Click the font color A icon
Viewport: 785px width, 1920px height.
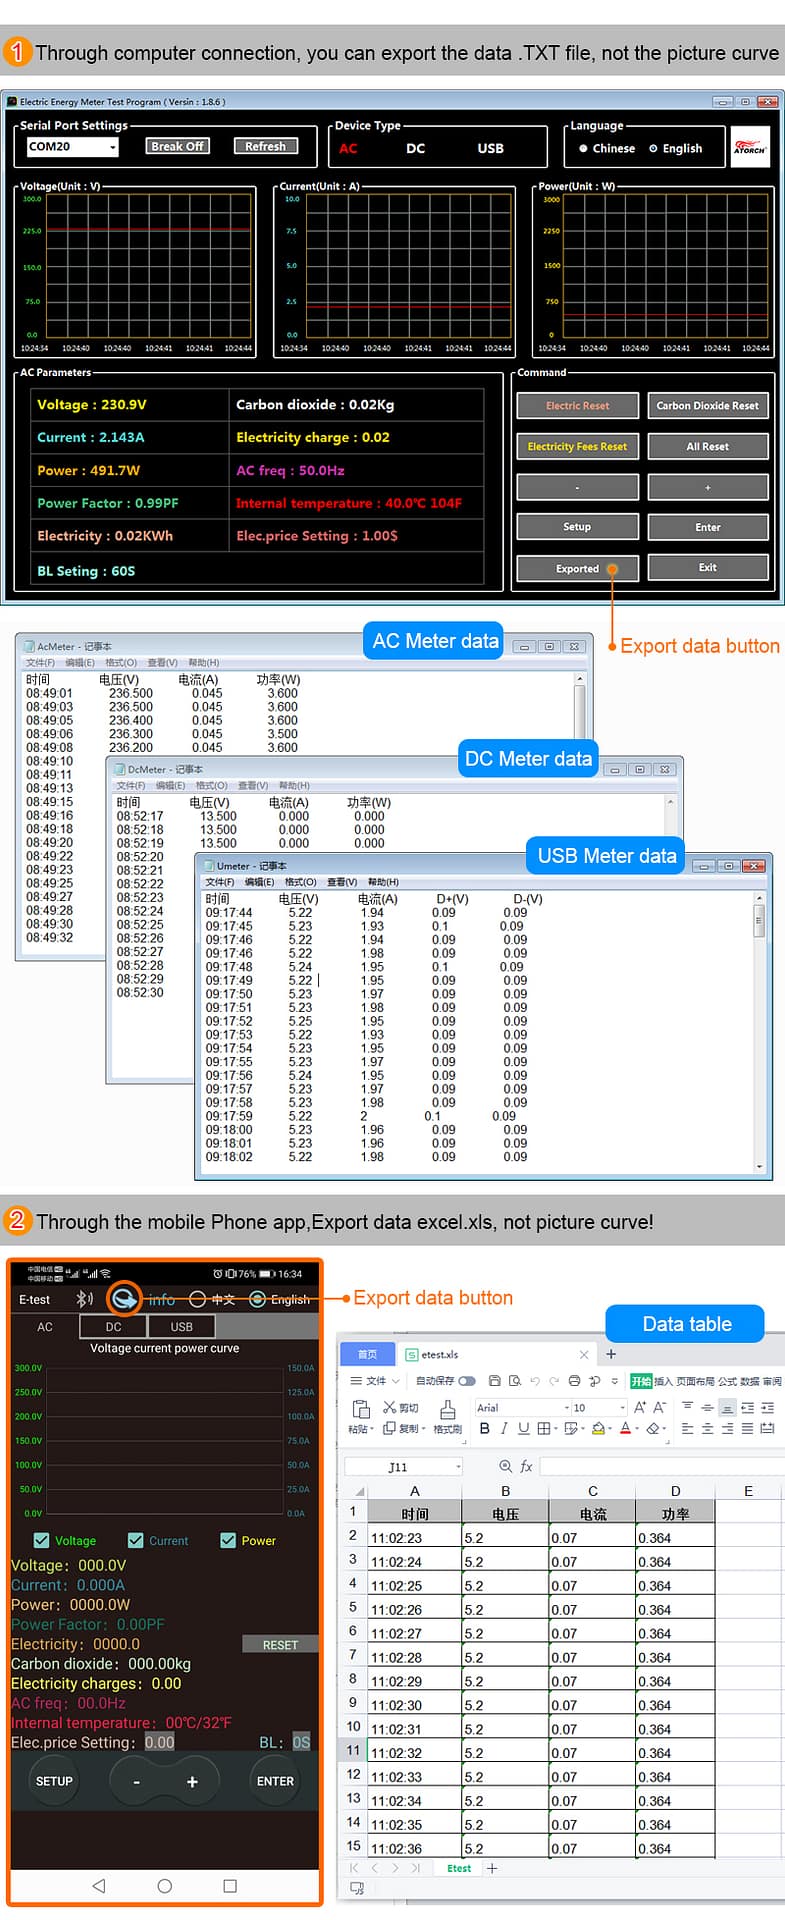click(x=625, y=1428)
